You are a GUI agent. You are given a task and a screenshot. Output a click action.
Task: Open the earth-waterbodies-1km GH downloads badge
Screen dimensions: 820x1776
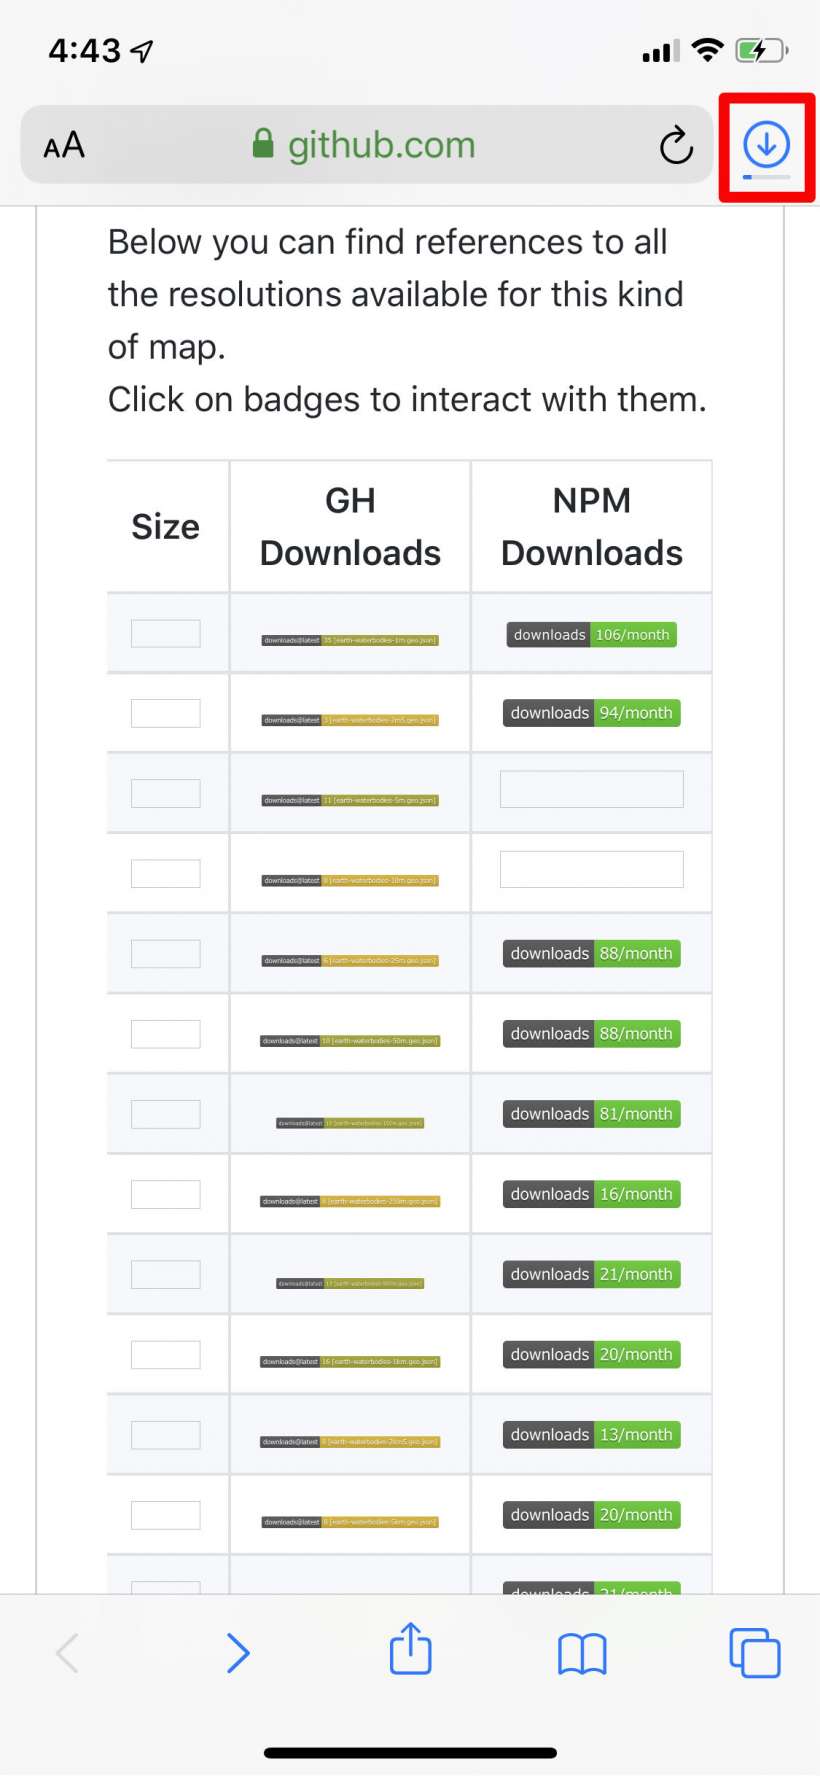click(350, 1362)
